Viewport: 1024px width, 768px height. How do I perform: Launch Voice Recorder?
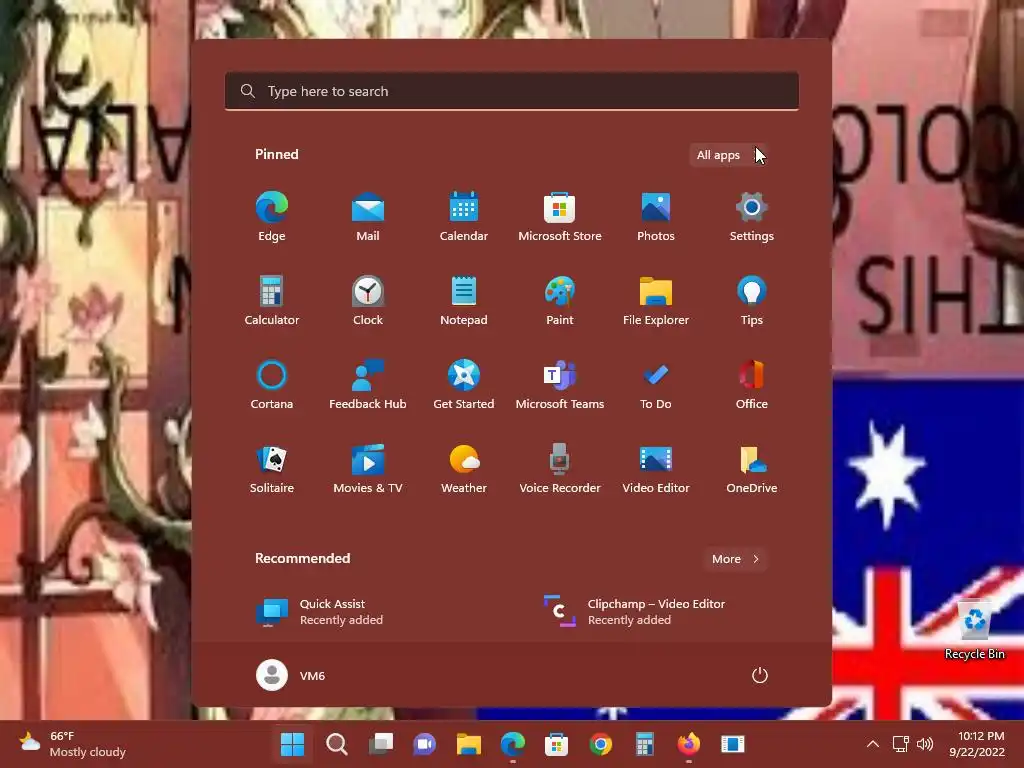pos(560,469)
